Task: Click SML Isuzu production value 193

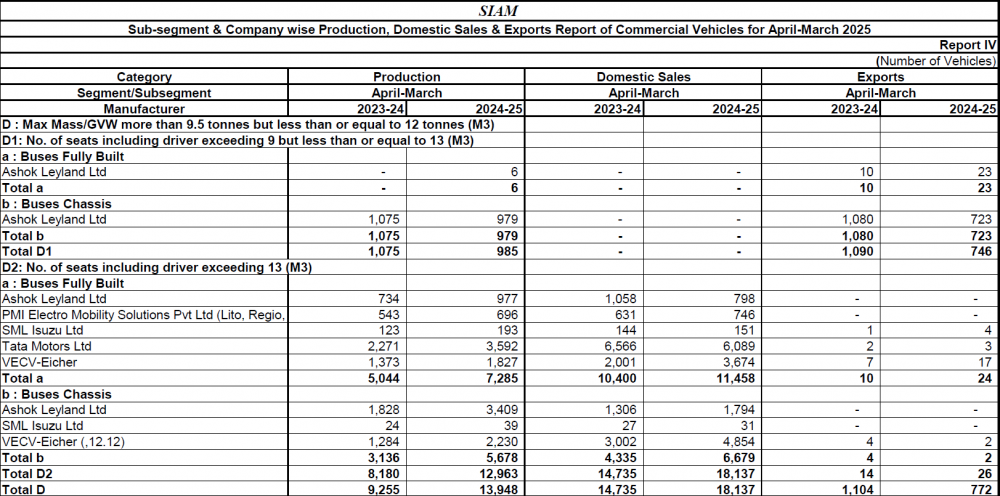Action: [508, 330]
